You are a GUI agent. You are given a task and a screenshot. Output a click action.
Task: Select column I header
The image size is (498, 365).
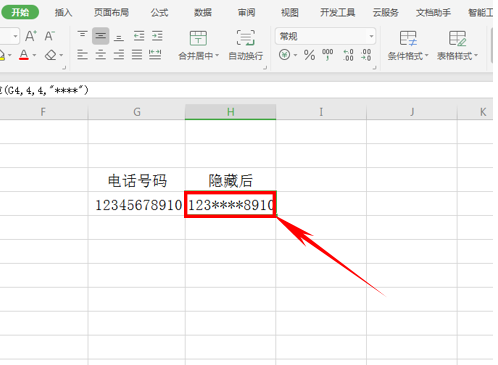pyautogui.click(x=321, y=112)
